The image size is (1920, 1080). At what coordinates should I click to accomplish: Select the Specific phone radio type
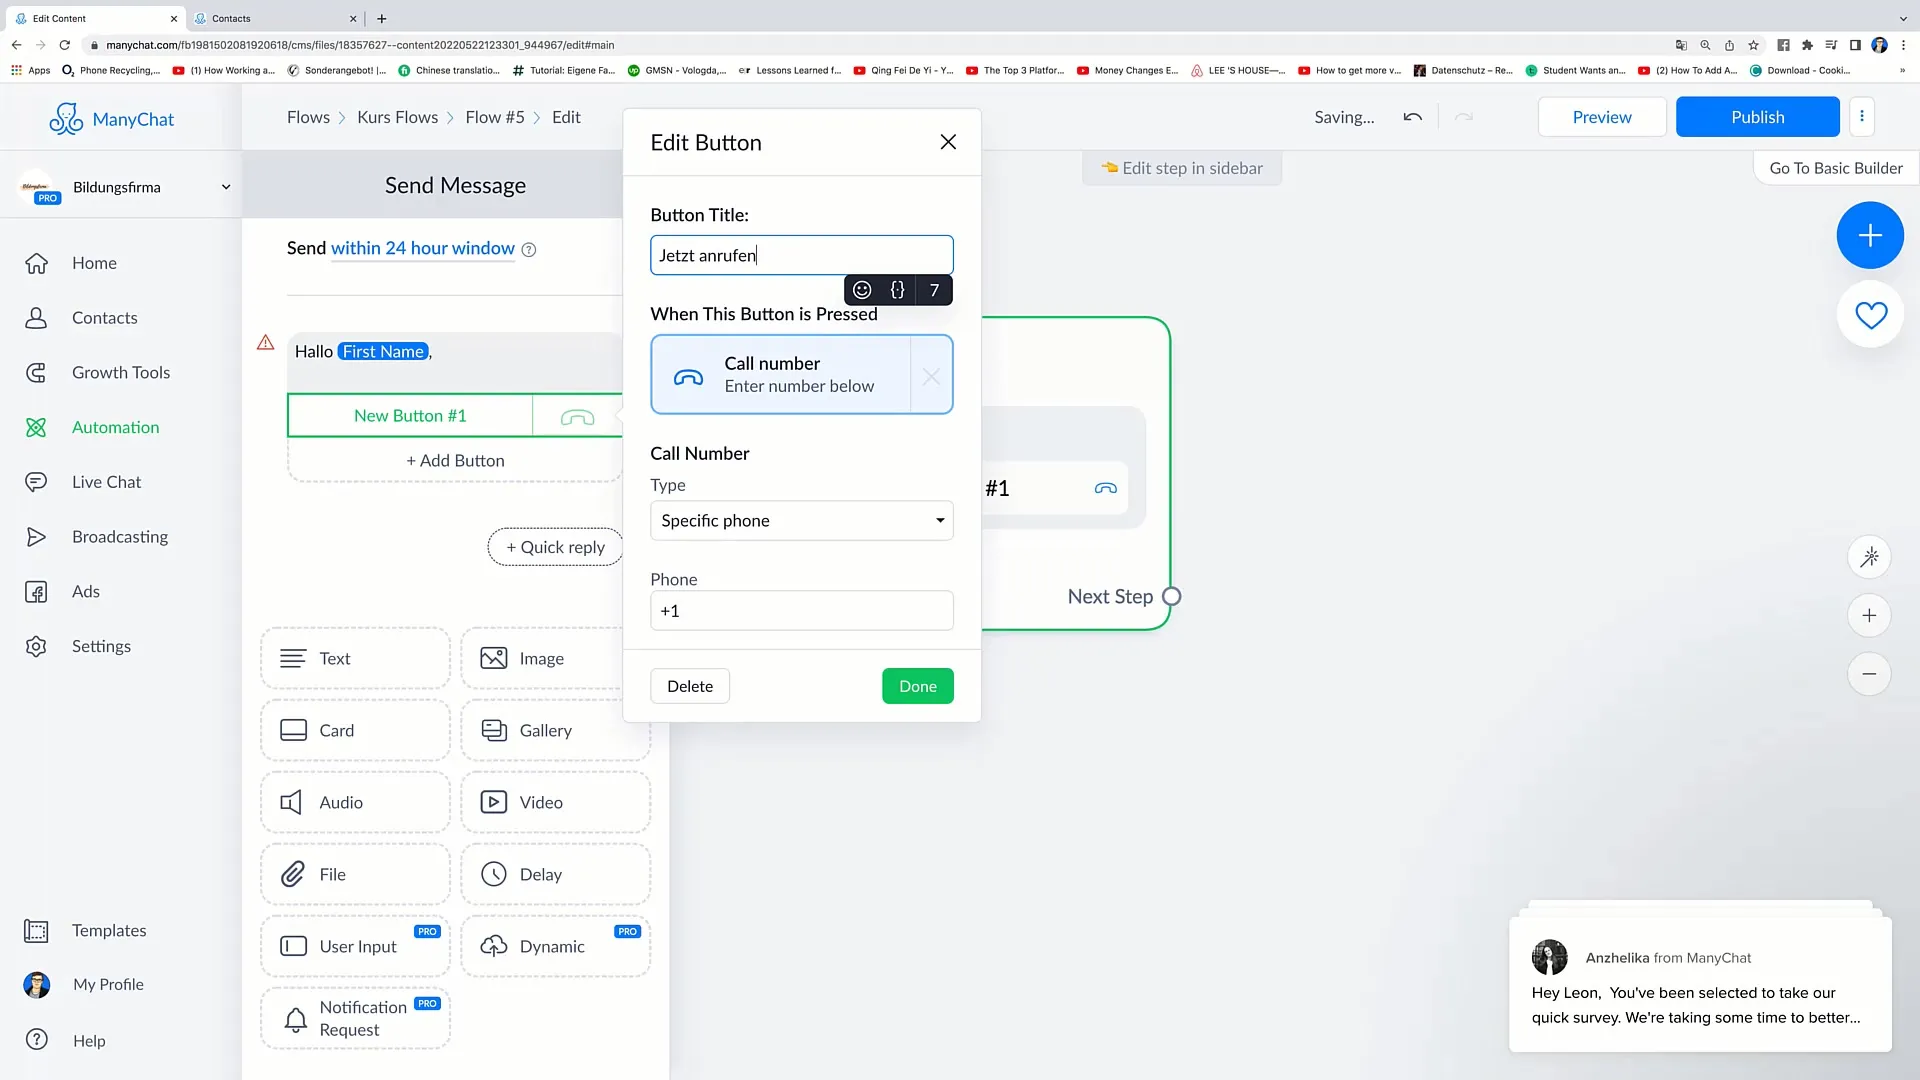coord(800,520)
